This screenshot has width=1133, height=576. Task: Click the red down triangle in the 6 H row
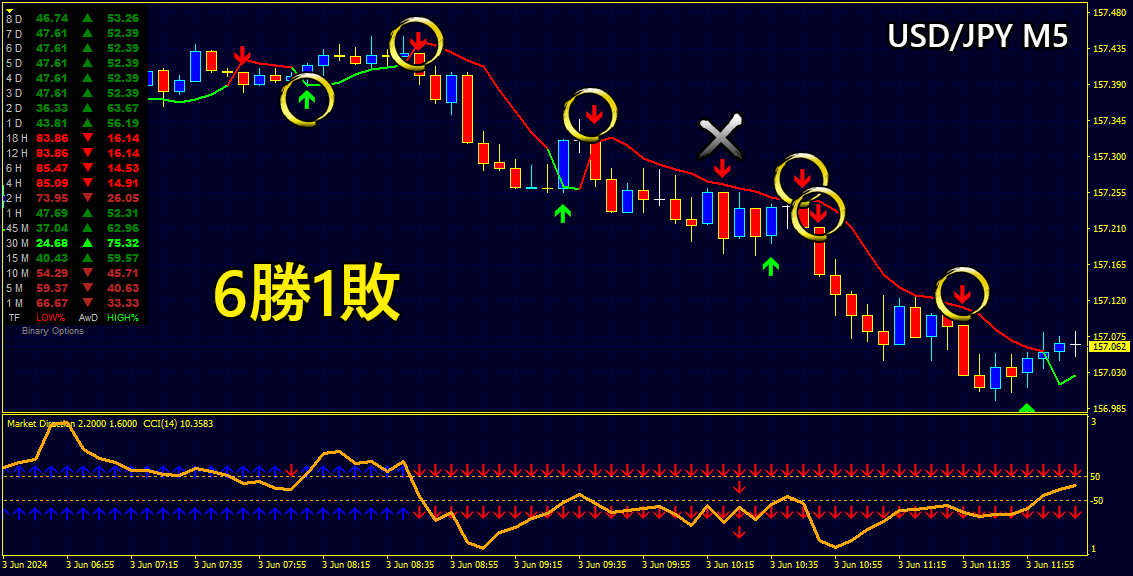tap(87, 168)
